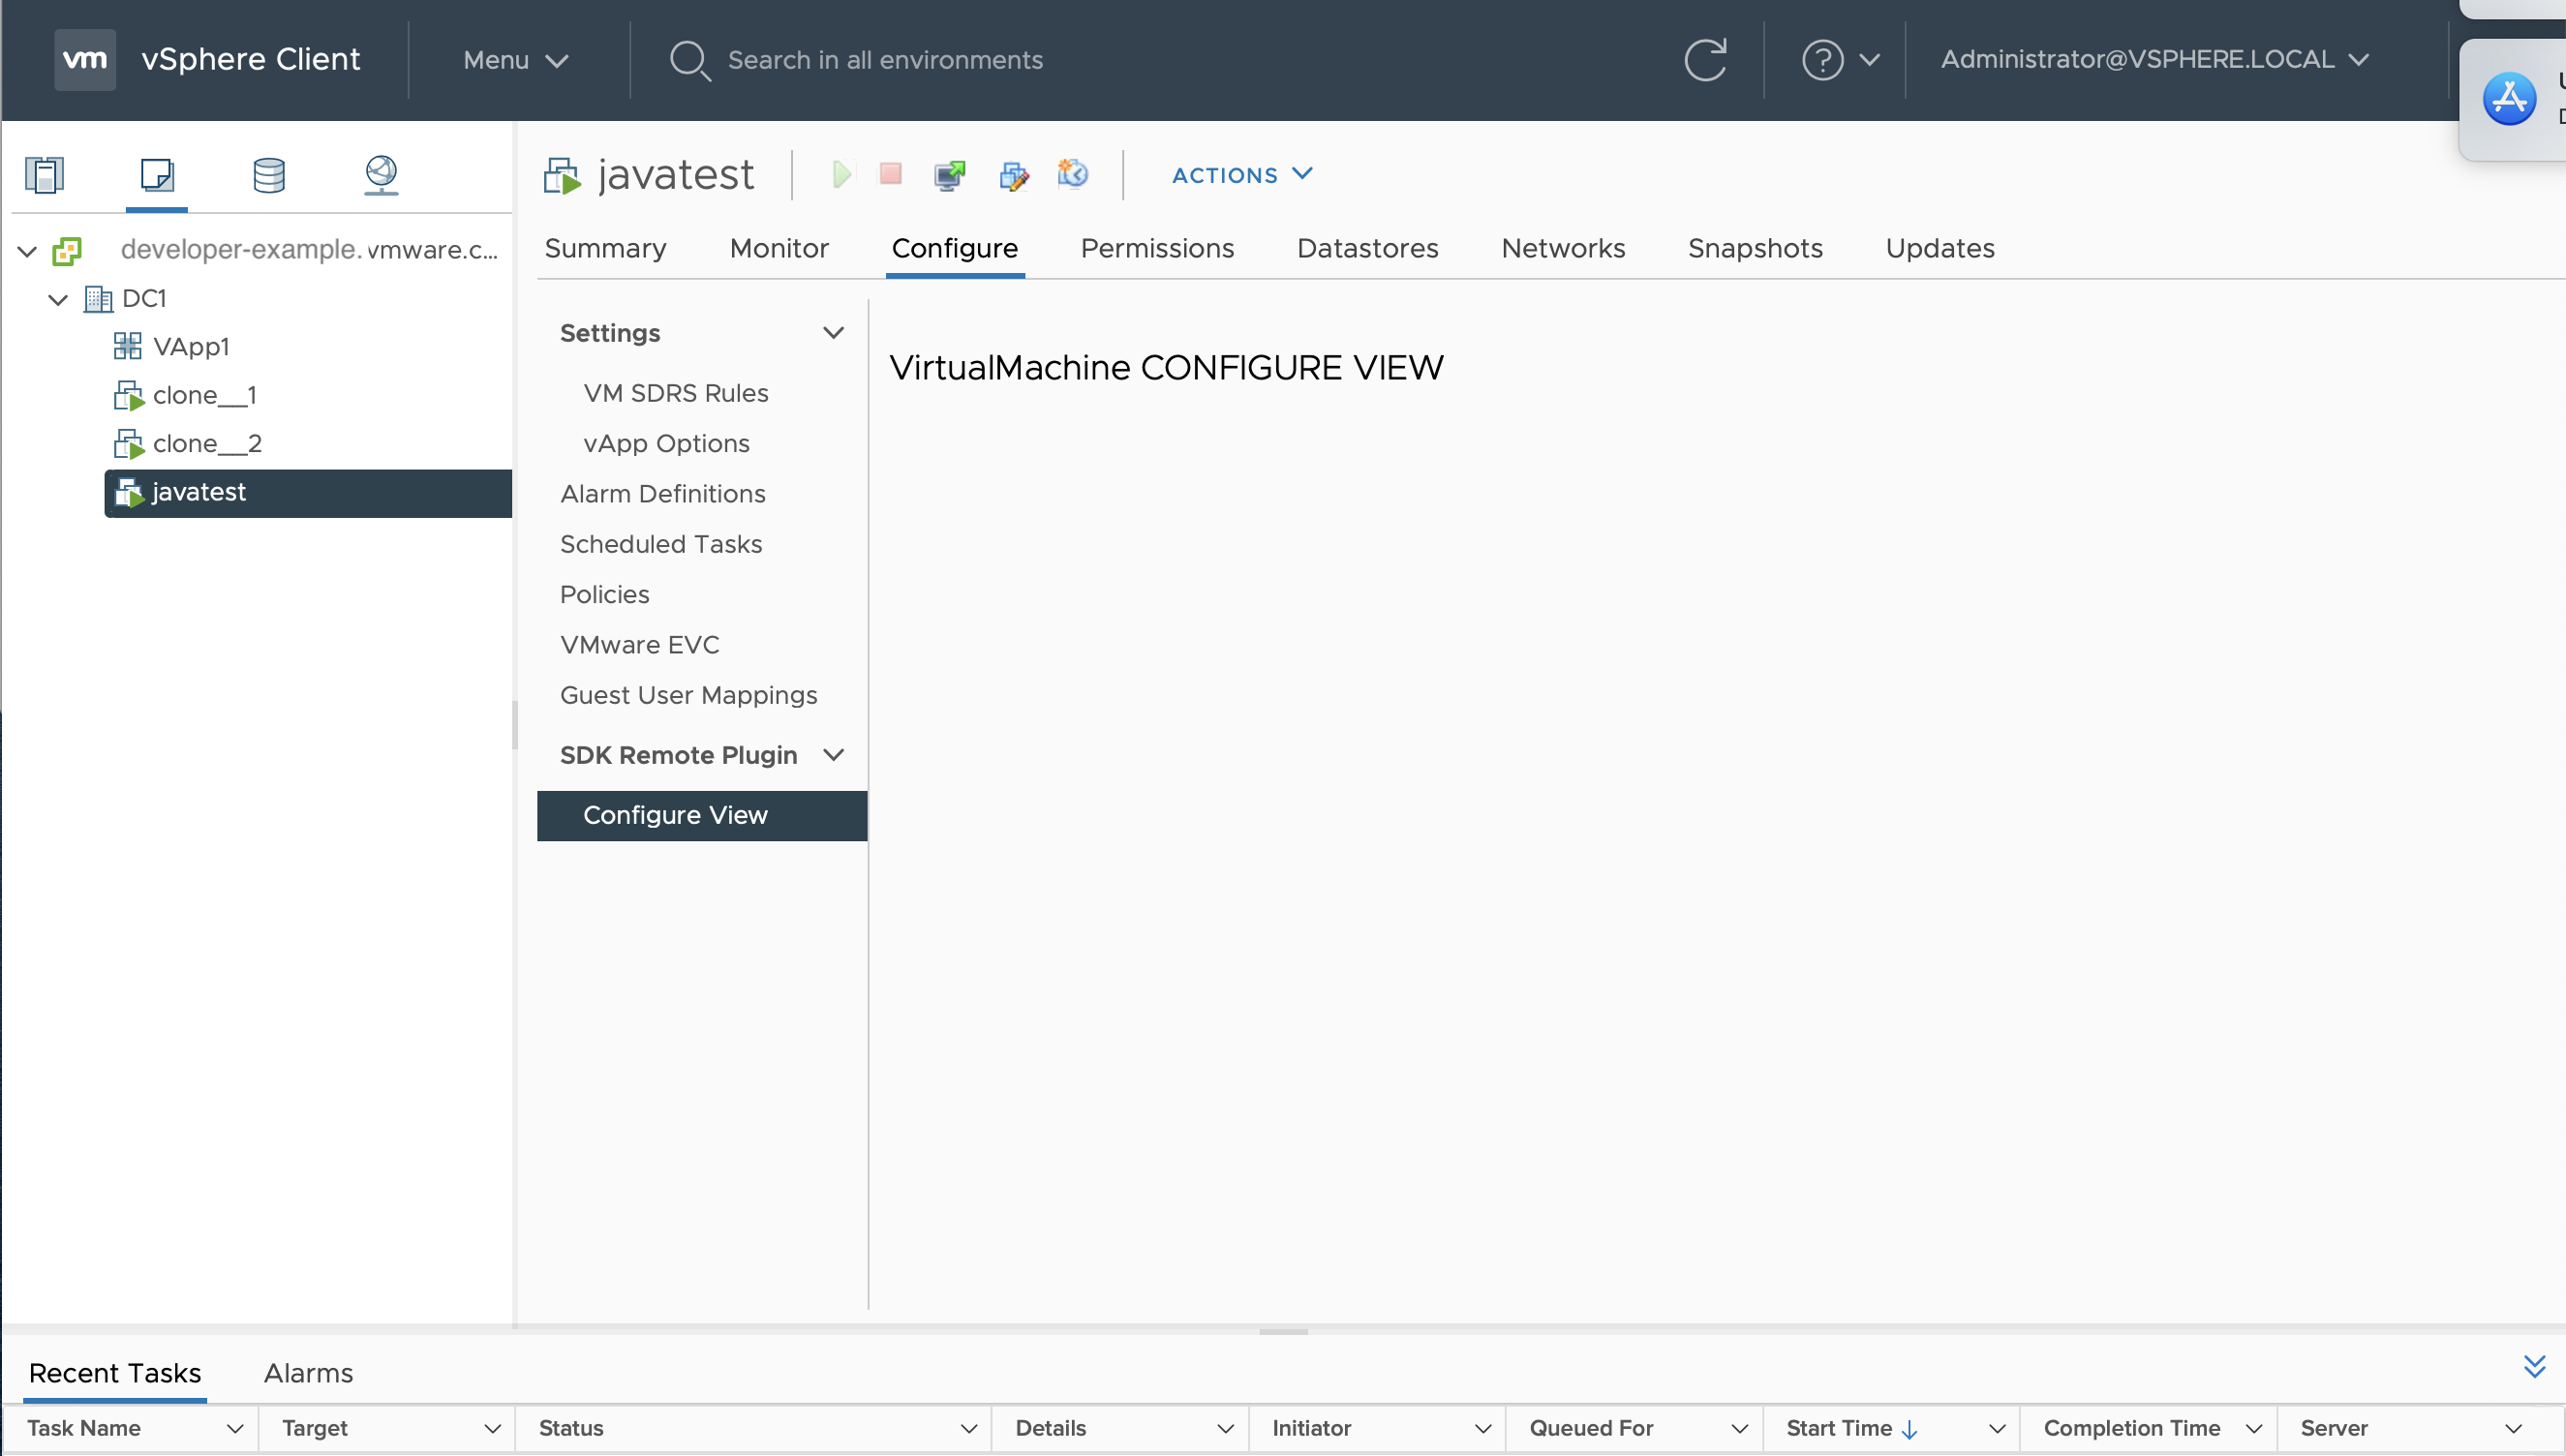This screenshot has width=2566, height=1456.
Task: Click the vSphere Client title
Action: coord(250,59)
